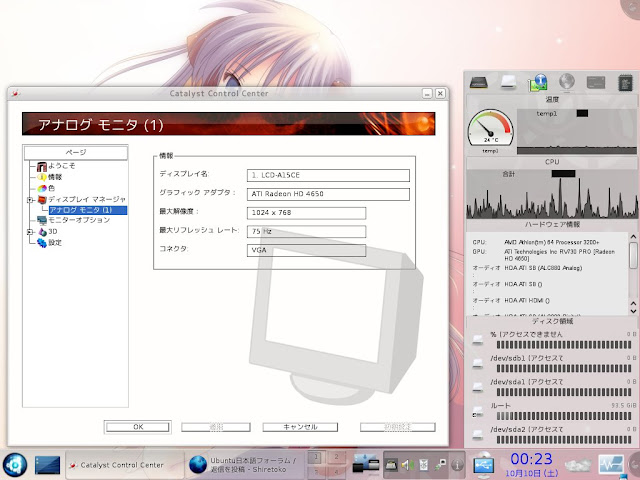This screenshot has height=480, width=640.
Task: Click the CPU section header
Action: (x=552, y=162)
